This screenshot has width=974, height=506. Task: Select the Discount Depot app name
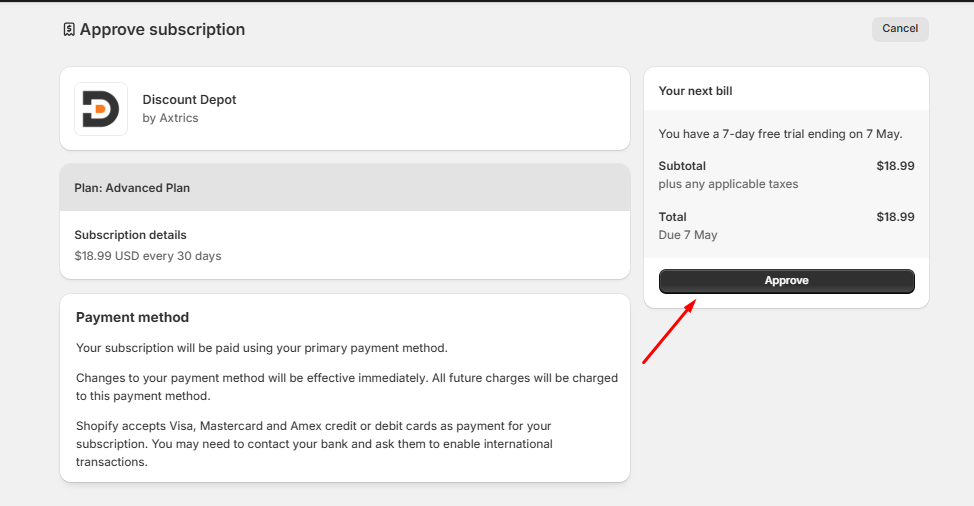coord(189,99)
